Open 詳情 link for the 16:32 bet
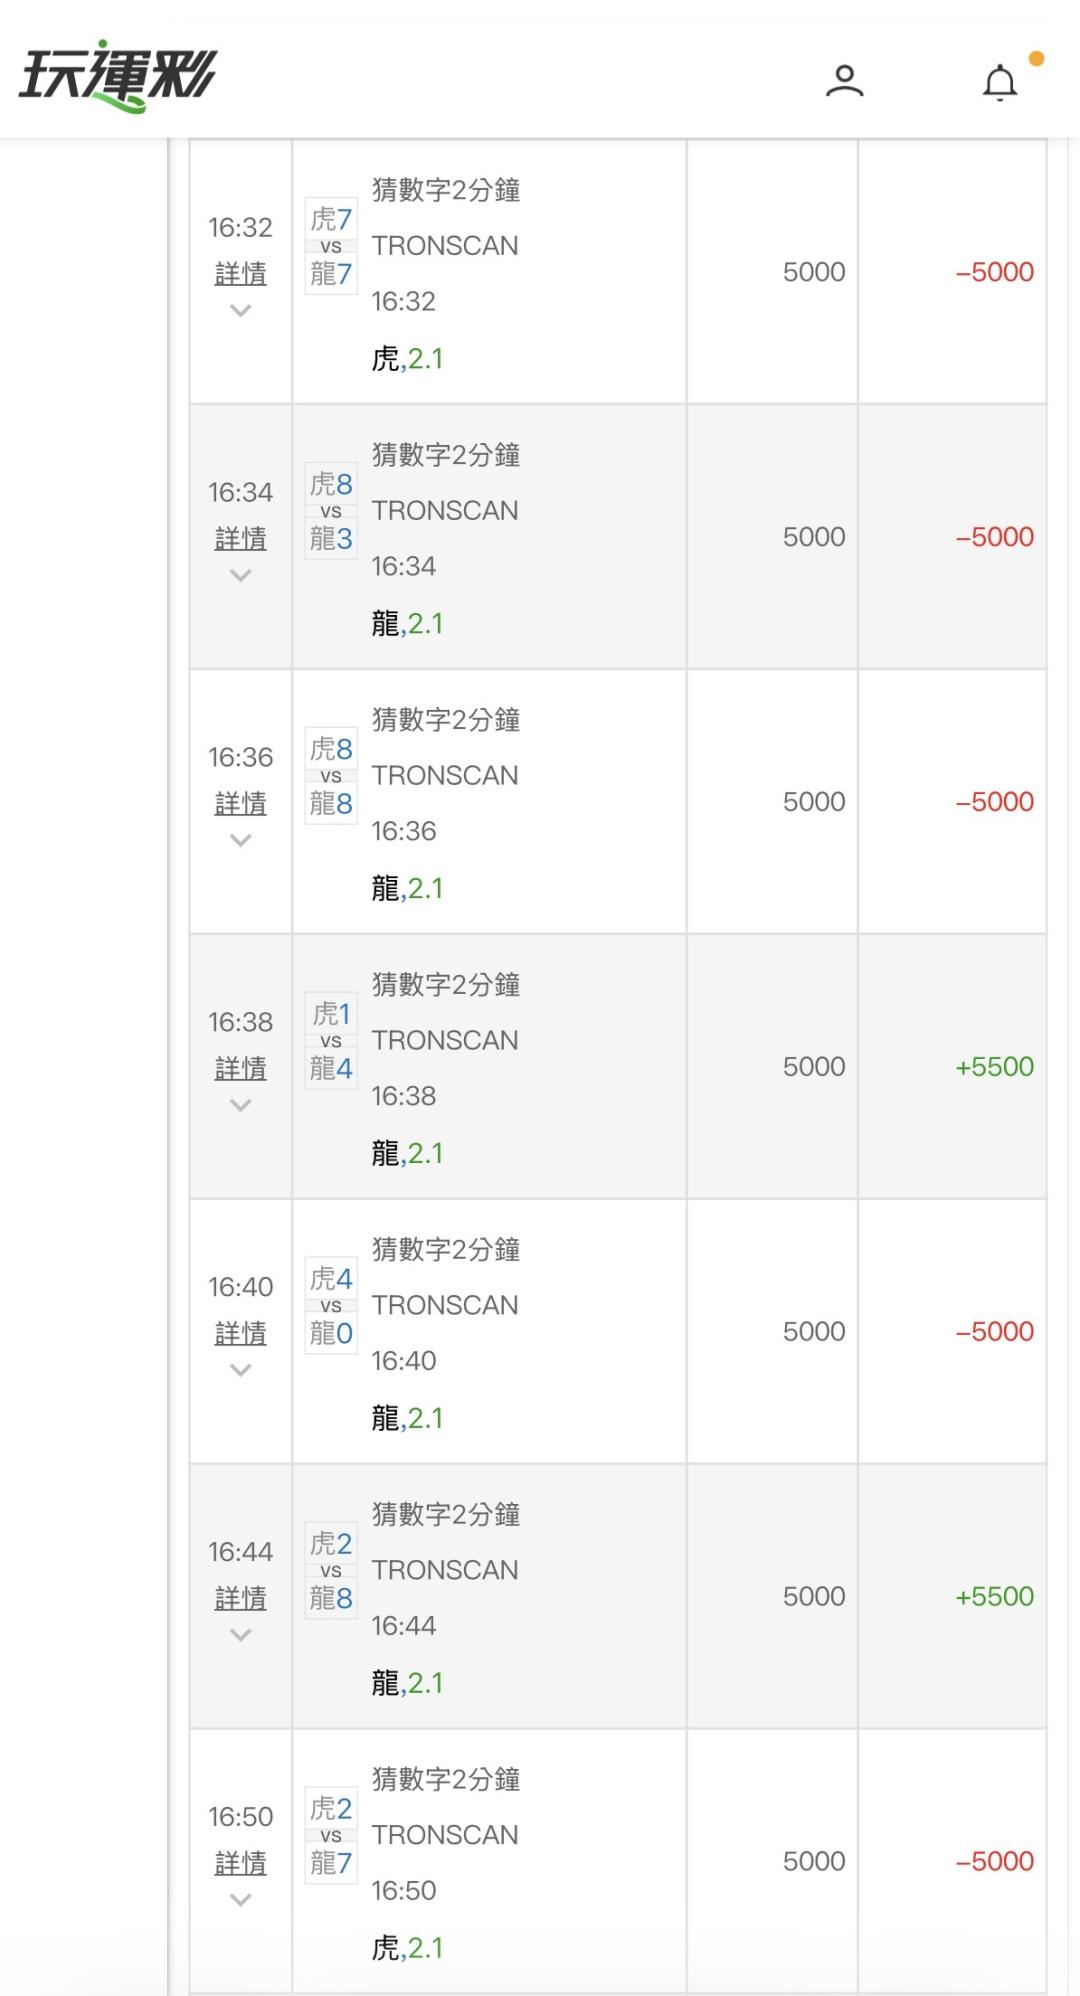The height and width of the screenshot is (1996, 1080). tap(240, 274)
